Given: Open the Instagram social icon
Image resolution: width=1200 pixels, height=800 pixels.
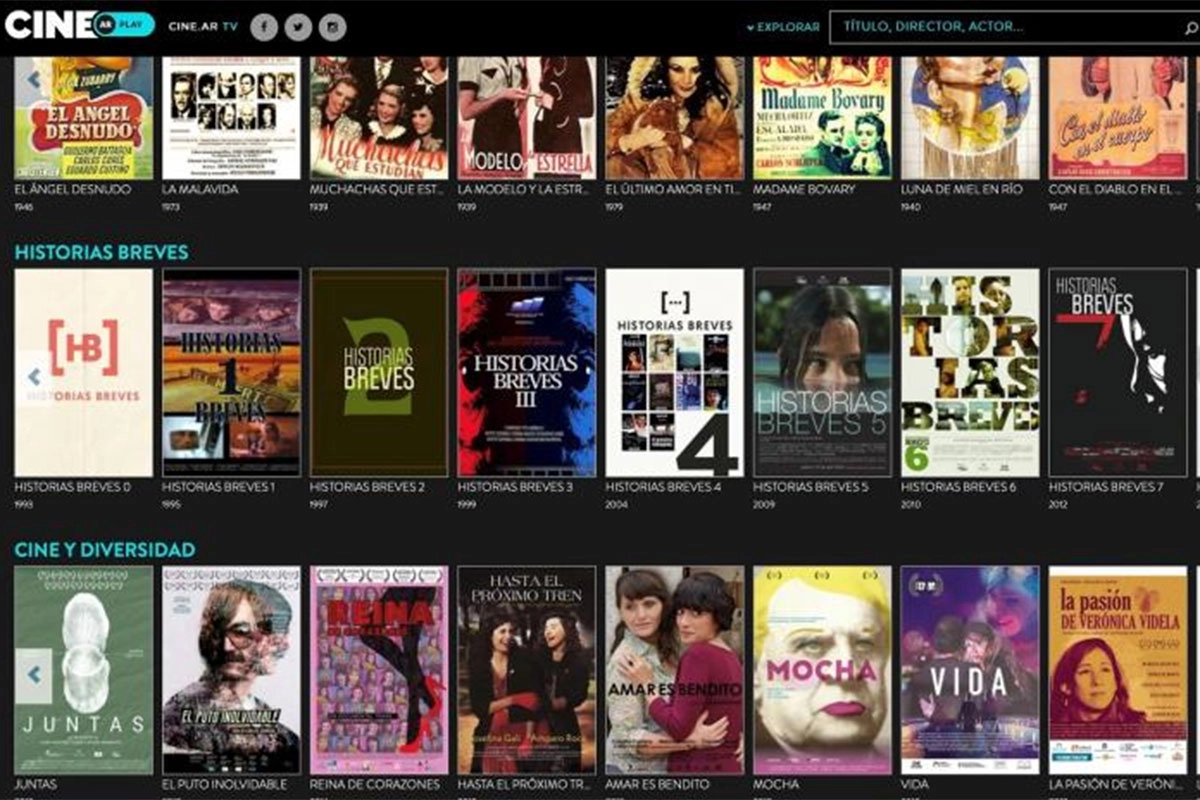Looking at the screenshot, I should pyautogui.click(x=332, y=27).
